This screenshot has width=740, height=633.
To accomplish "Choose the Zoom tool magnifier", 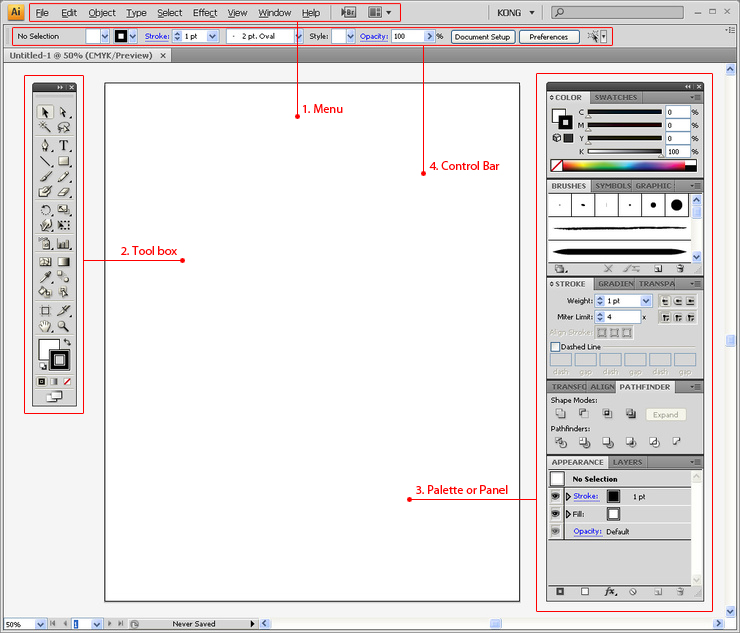I will pyautogui.click(x=64, y=326).
